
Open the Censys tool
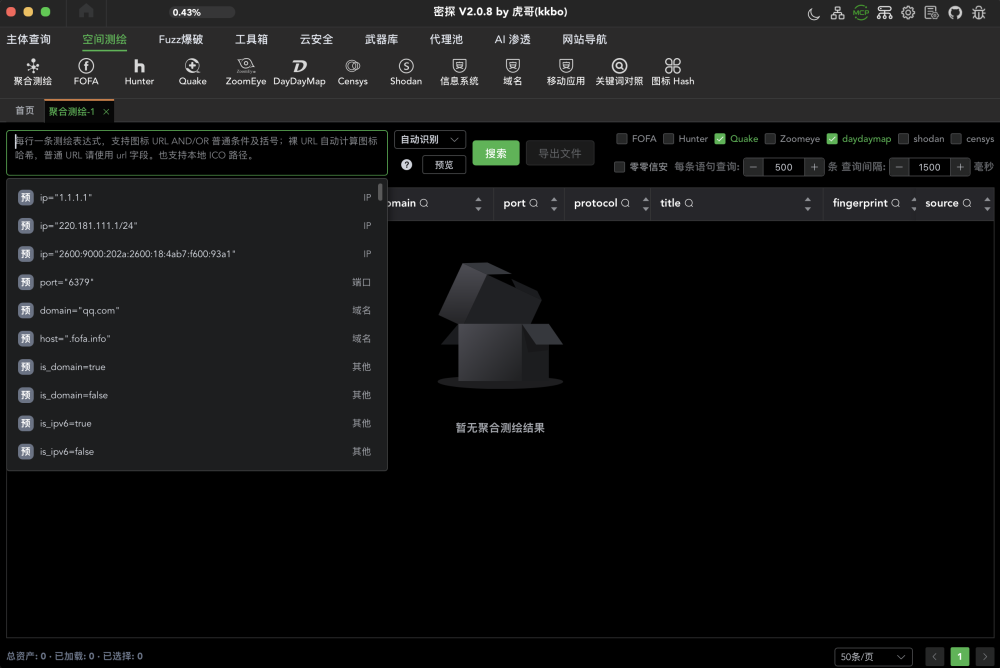(x=353, y=71)
